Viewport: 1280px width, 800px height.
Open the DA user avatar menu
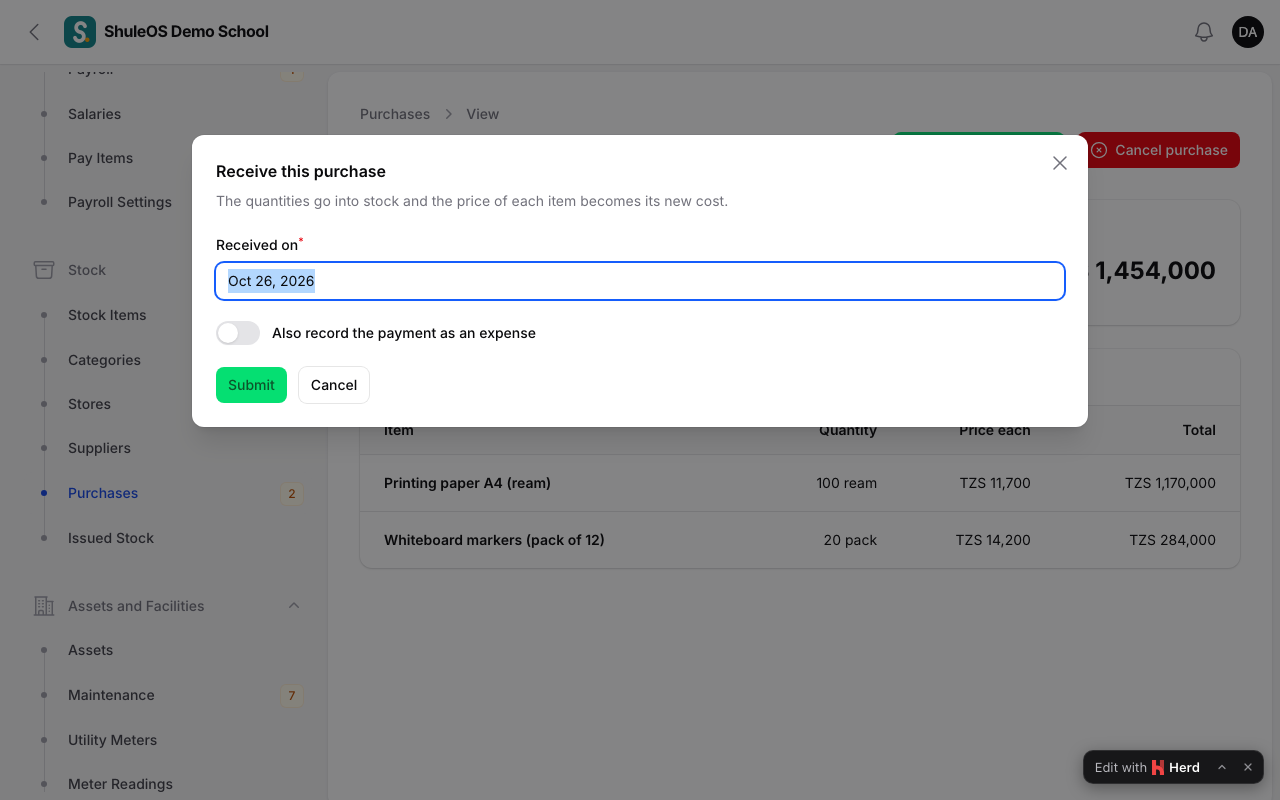click(x=1248, y=32)
